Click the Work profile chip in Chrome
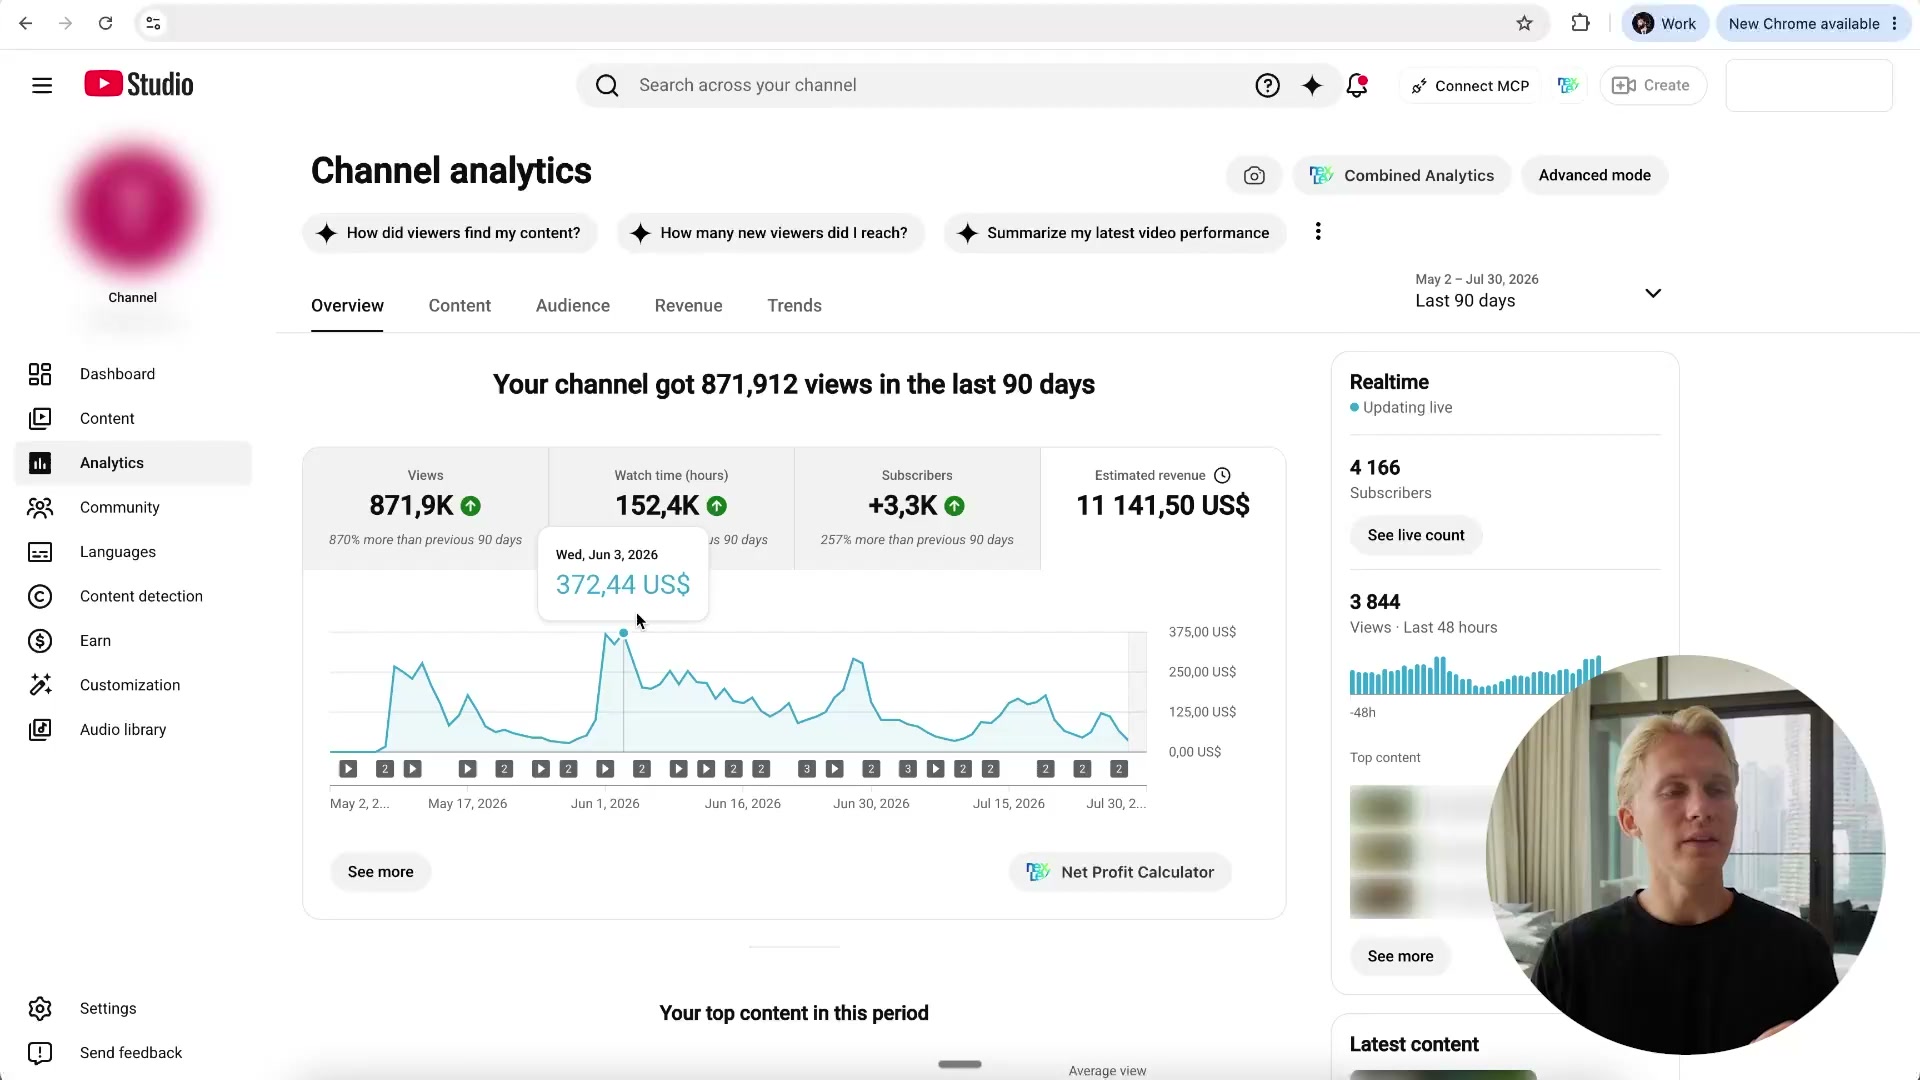Viewport: 1920px width, 1080px height. pyautogui.click(x=1665, y=24)
